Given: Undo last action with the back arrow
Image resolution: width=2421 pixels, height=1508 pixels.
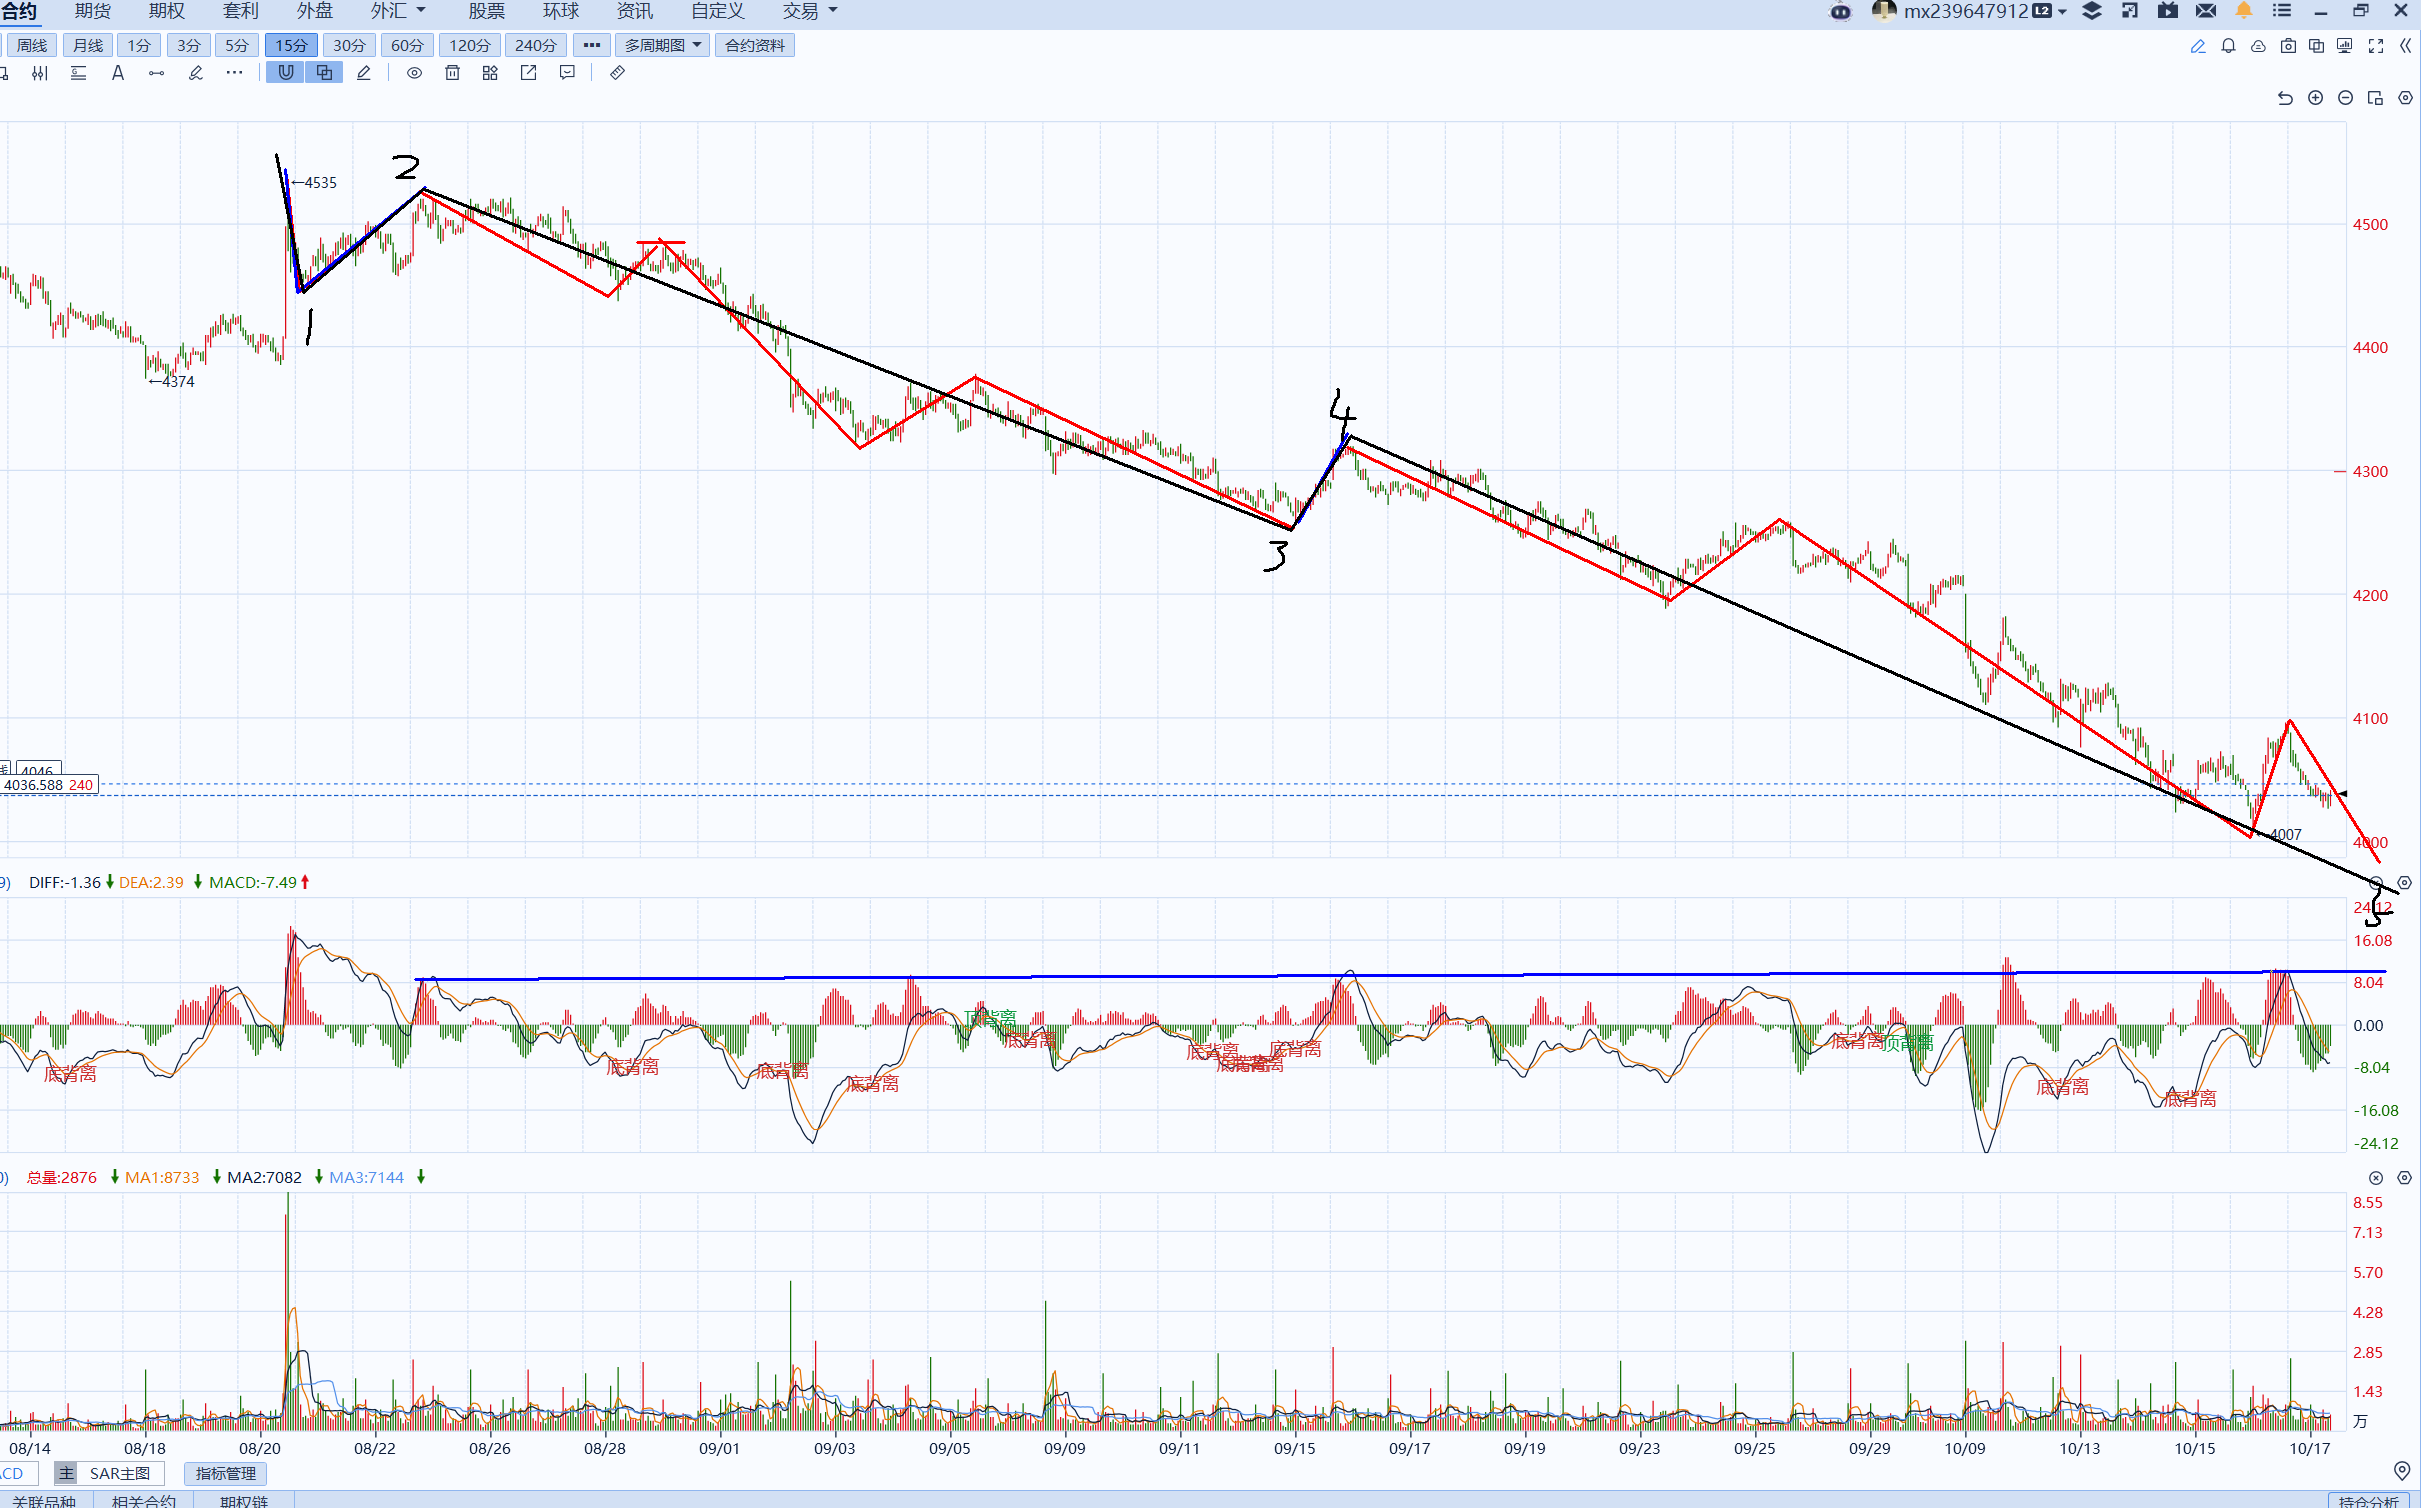Looking at the screenshot, I should pyautogui.click(x=2285, y=98).
